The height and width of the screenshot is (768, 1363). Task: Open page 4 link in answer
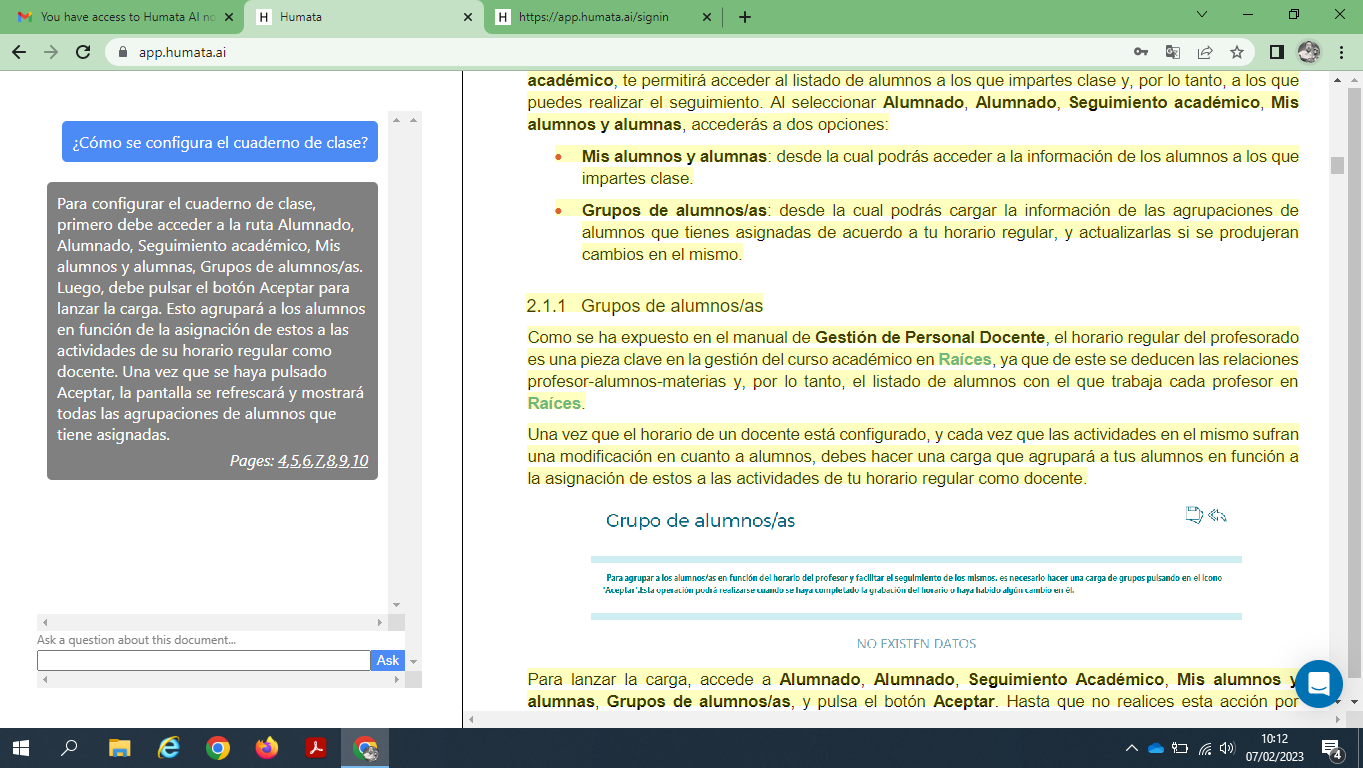[282, 461]
